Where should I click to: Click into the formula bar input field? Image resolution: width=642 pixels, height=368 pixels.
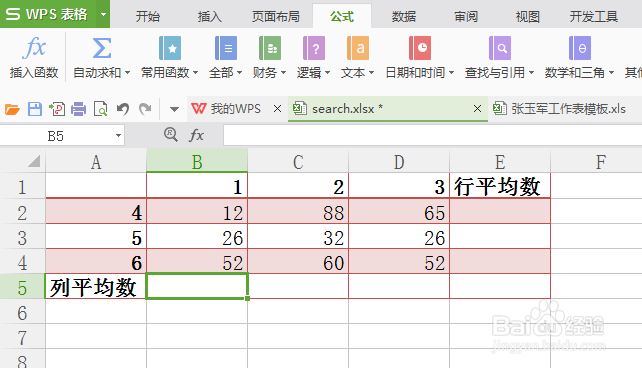coord(433,135)
